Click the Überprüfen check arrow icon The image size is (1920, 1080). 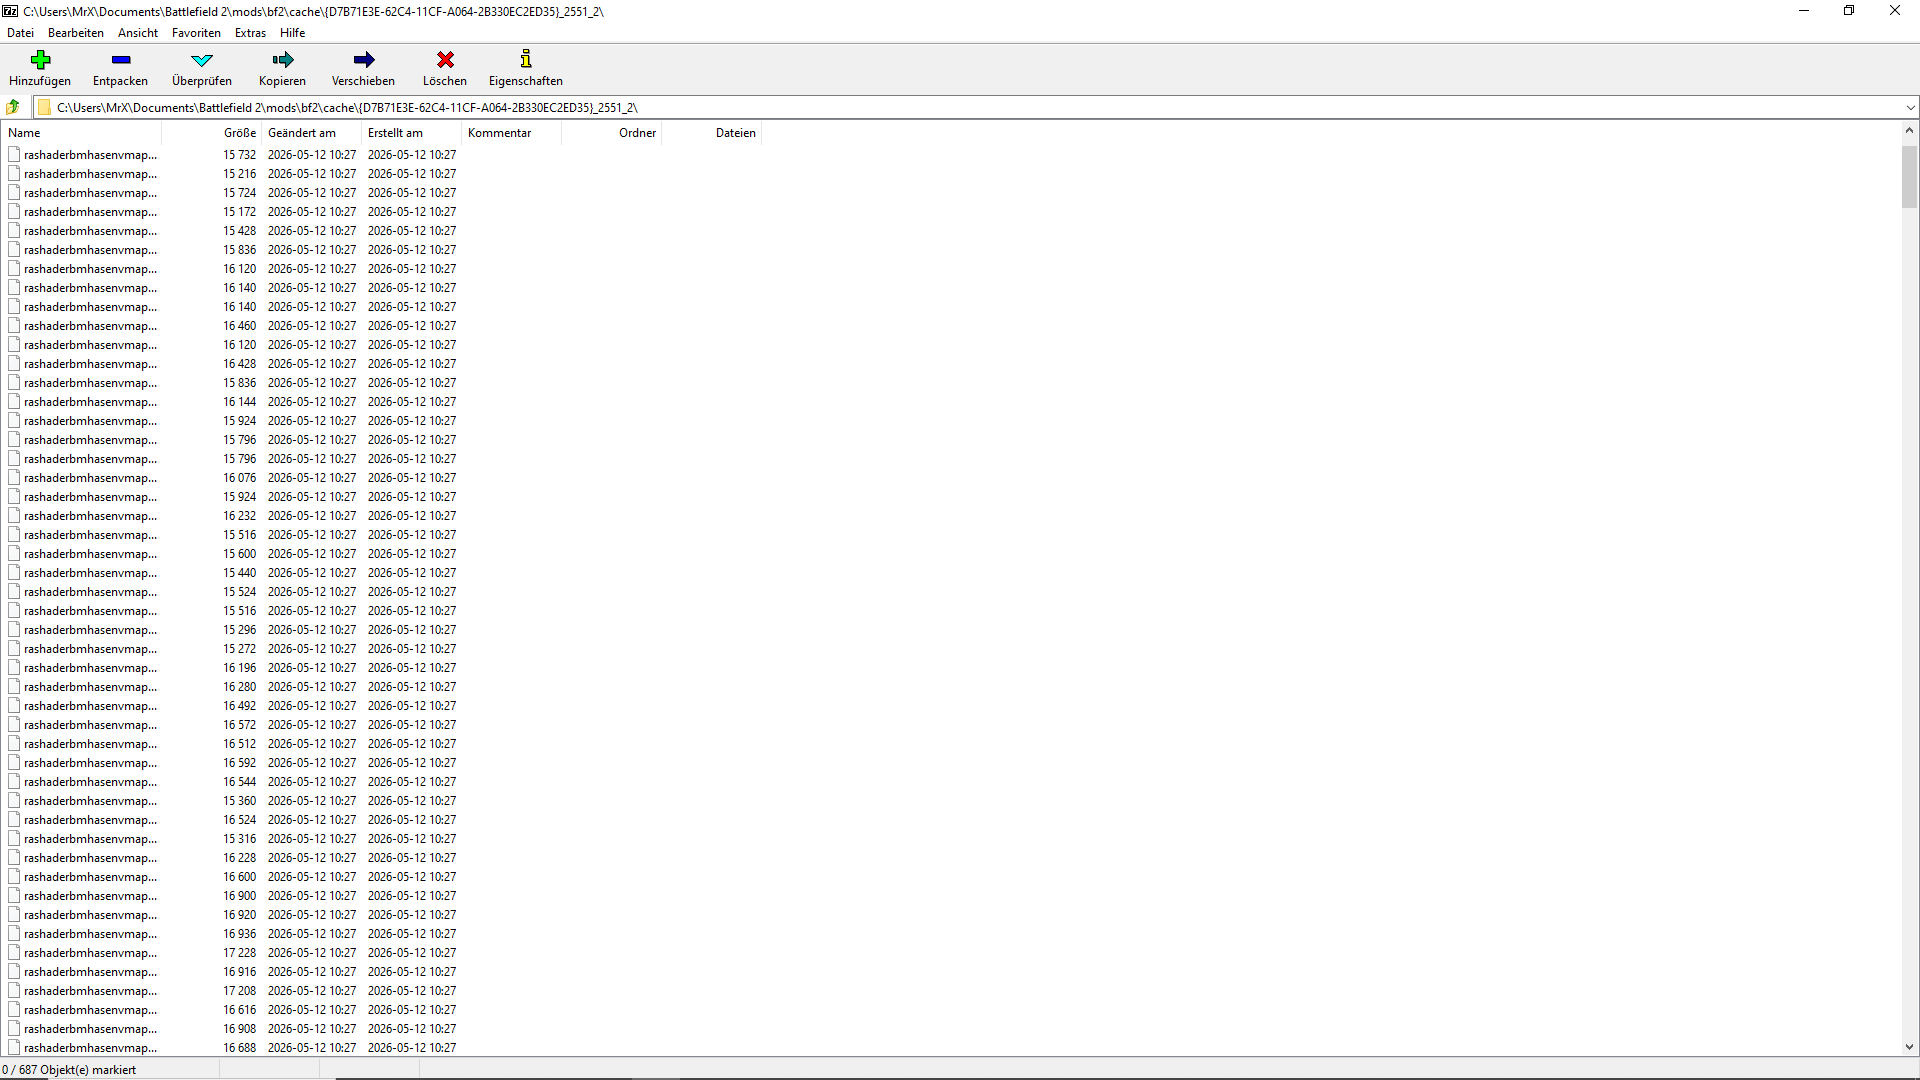[x=202, y=60]
